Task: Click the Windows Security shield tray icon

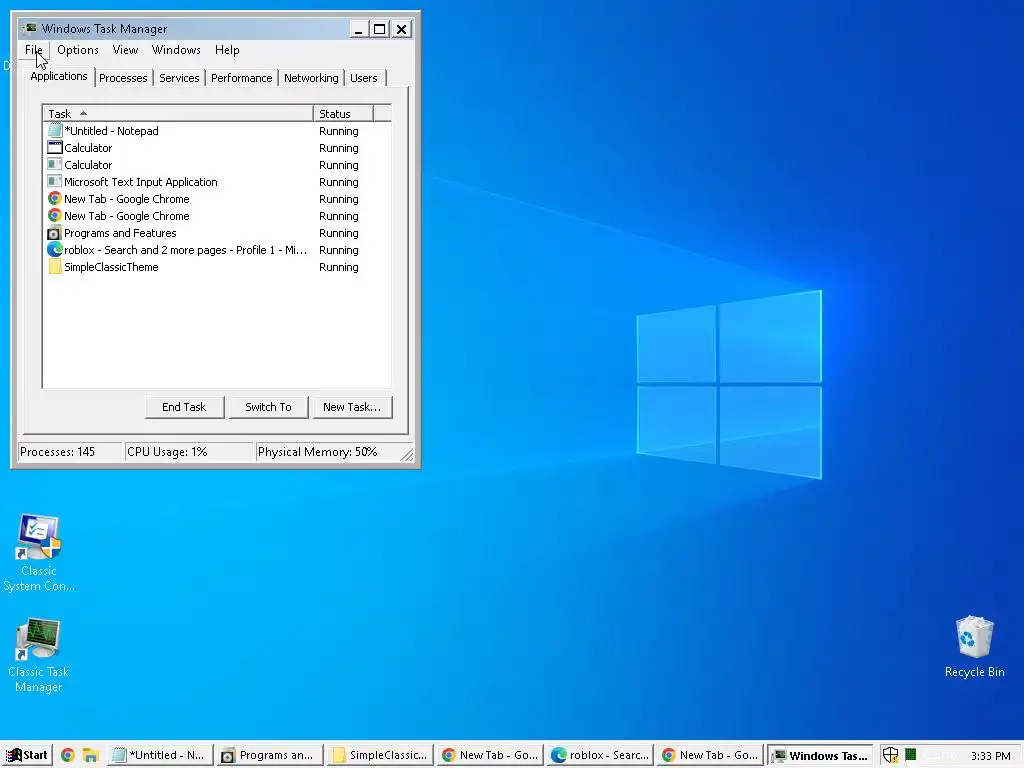Action: [890, 755]
